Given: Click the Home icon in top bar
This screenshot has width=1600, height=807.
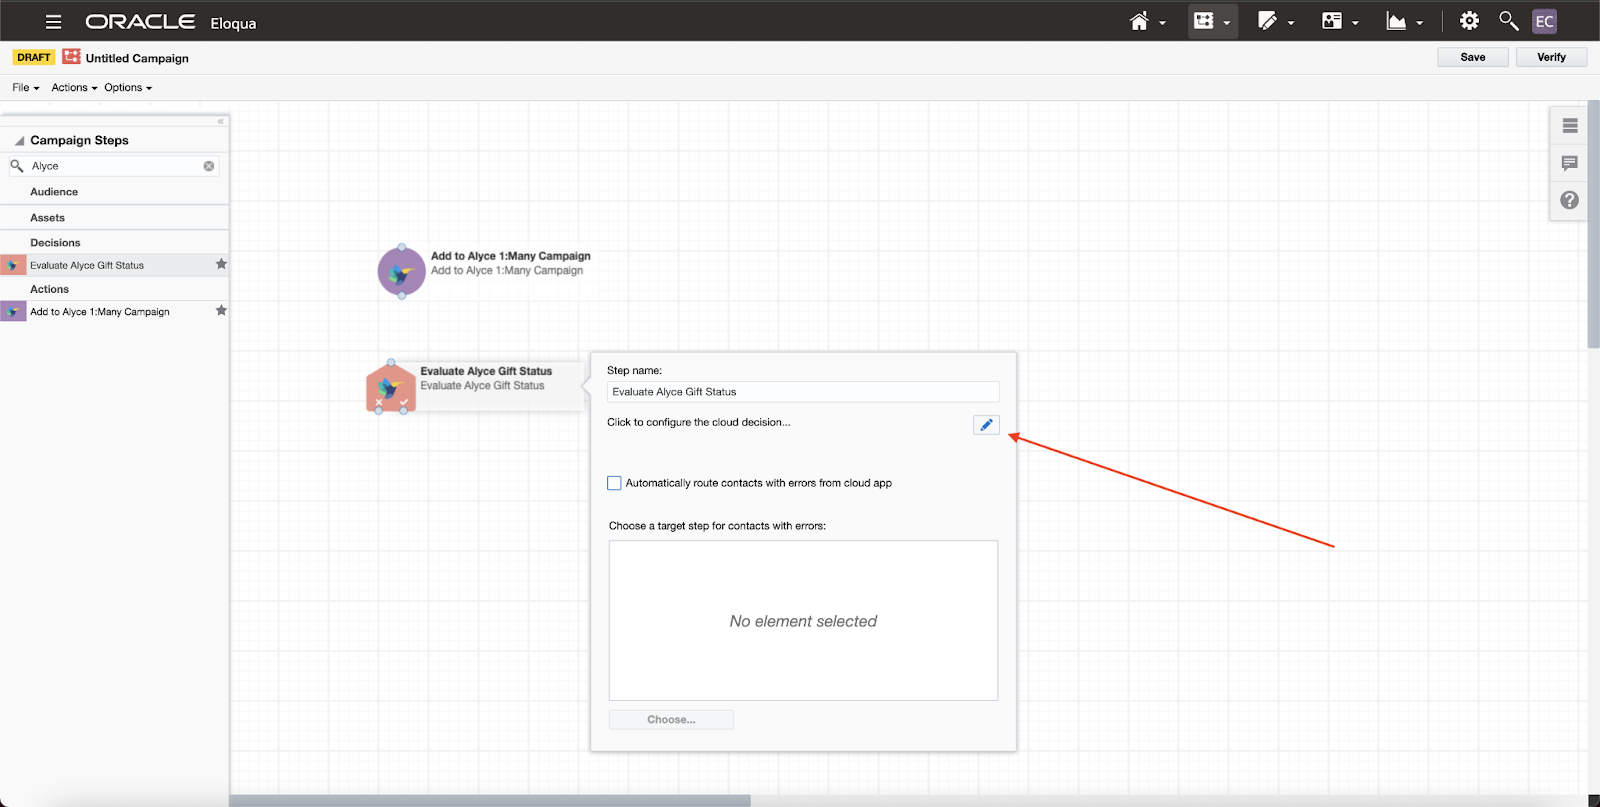Looking at the screenshot, I should click(x=1139, y=21).
